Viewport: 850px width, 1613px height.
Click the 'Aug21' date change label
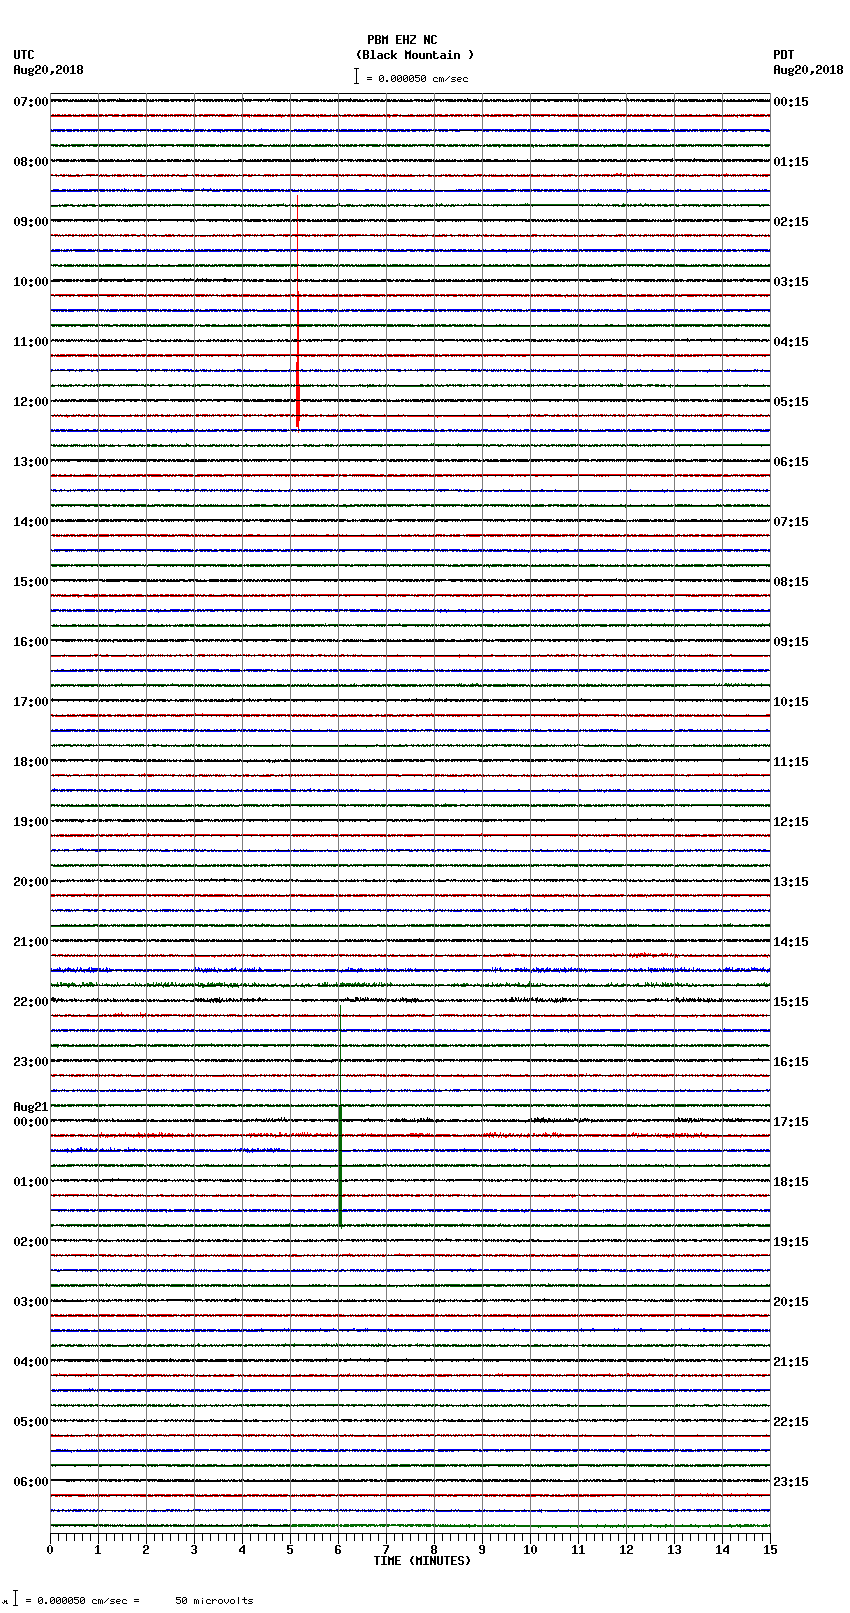[31, 1107]
